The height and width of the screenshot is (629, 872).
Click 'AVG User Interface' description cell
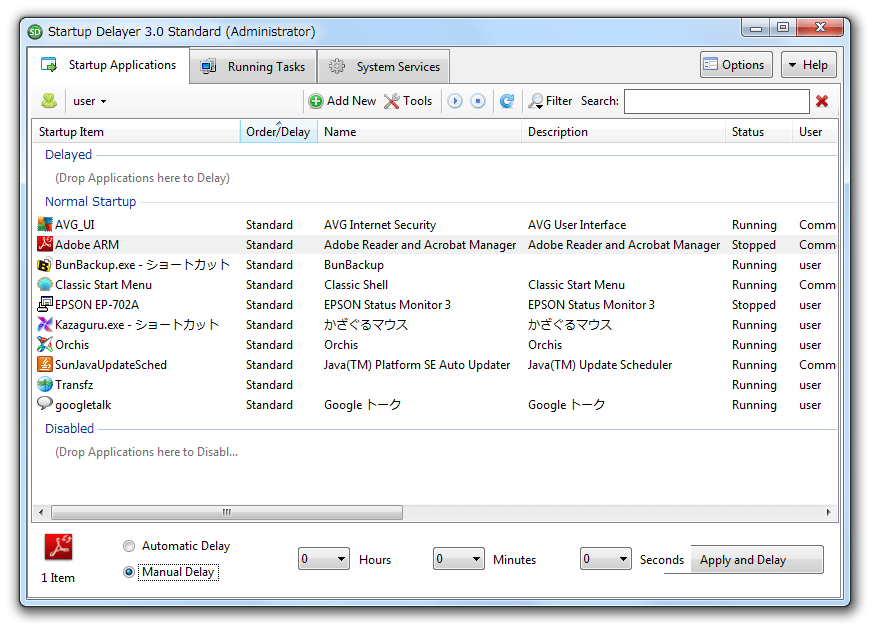point(577,225)
